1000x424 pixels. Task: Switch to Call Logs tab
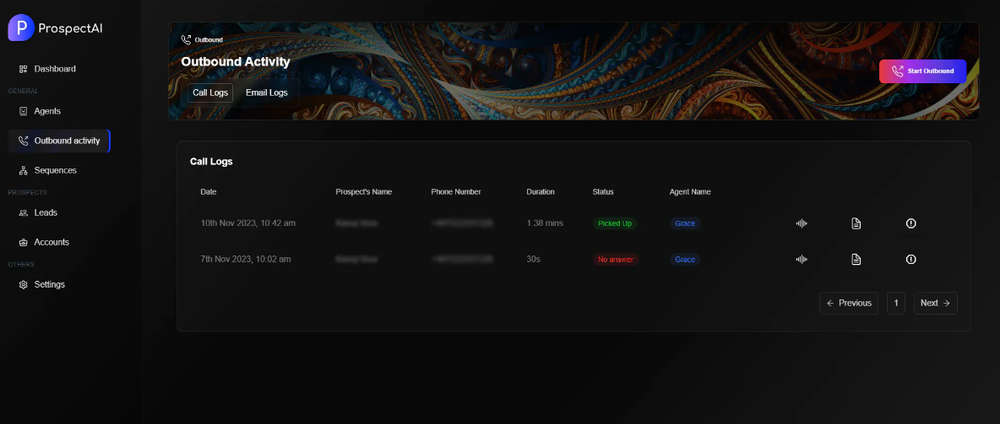pyautogui.click(x=210, y=92)
